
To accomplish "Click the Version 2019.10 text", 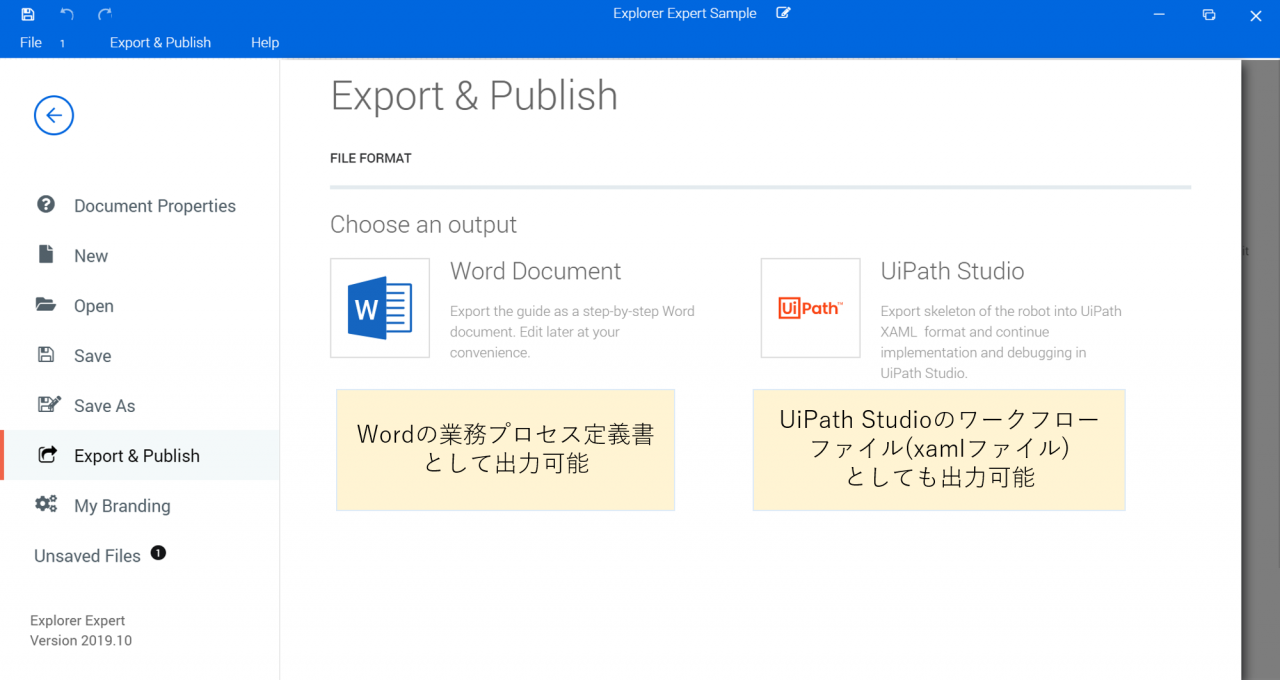I will point(81,640).
